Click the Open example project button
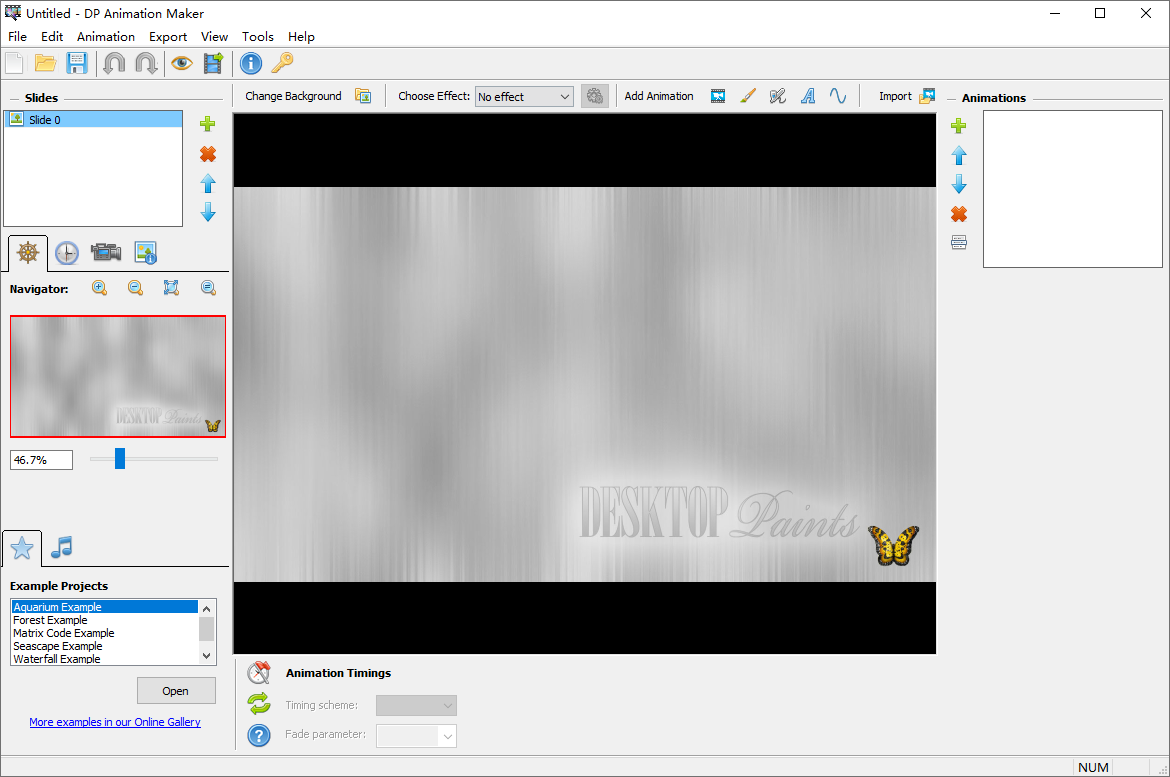The height and width of the screenshot is (777, 1170). [x=176, y=690]
